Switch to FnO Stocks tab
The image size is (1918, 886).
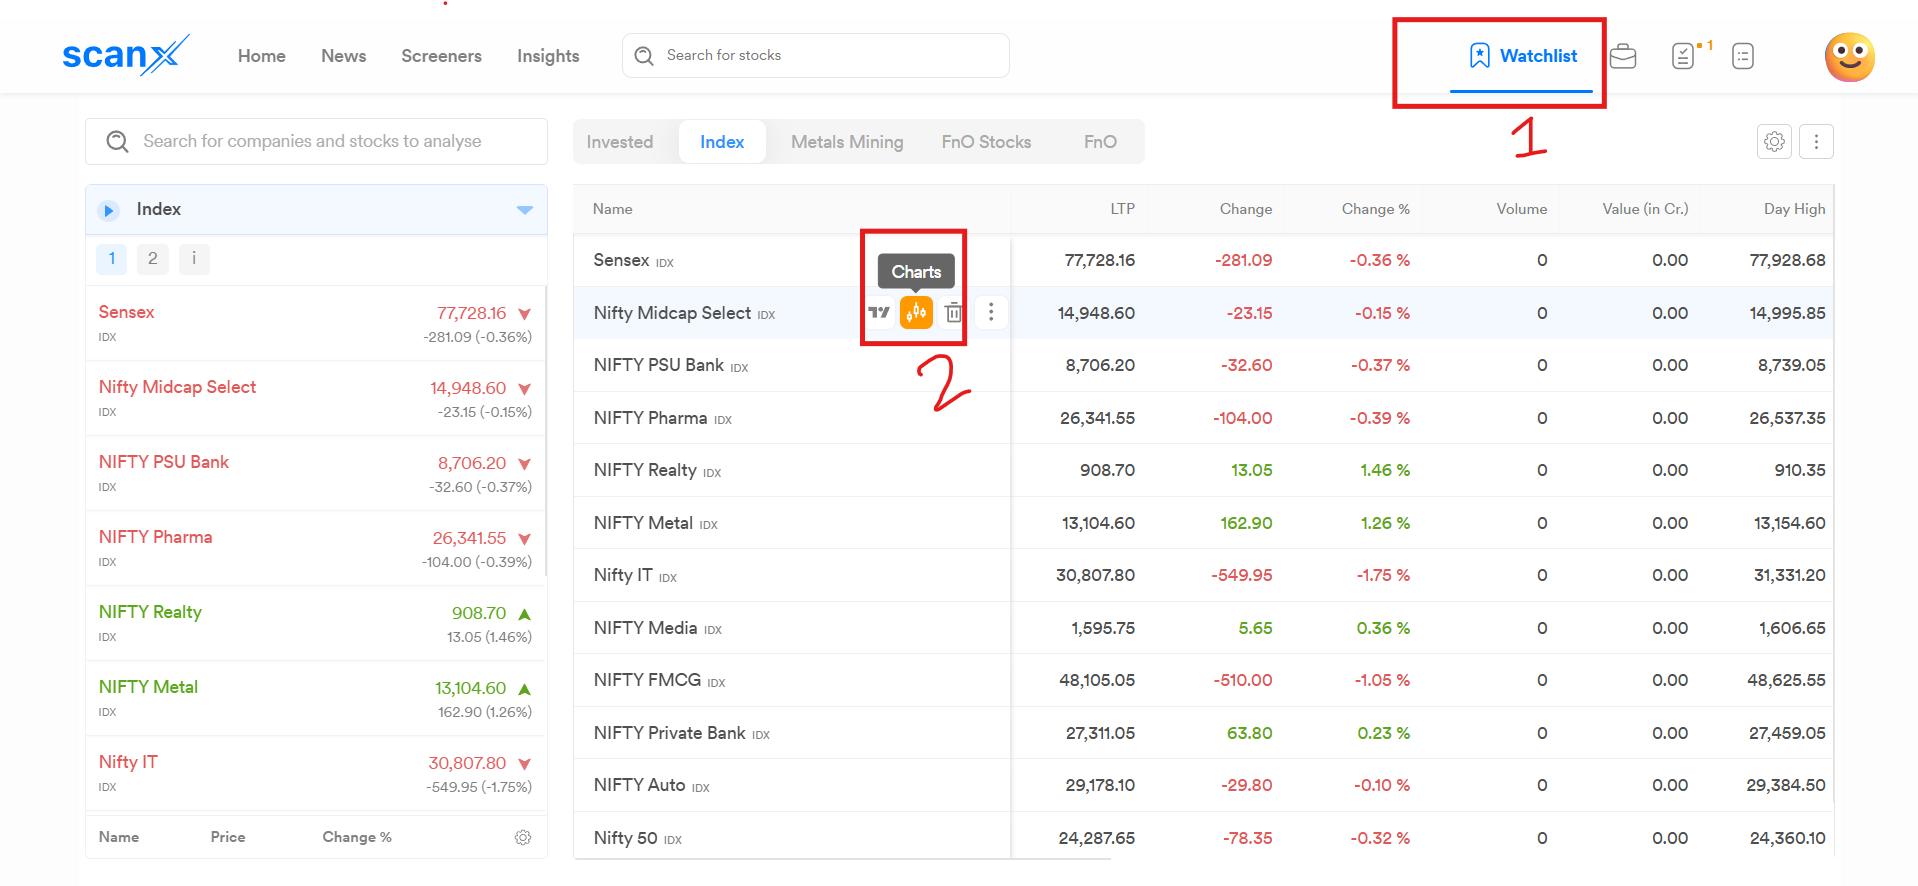click(x=986, y=142)
